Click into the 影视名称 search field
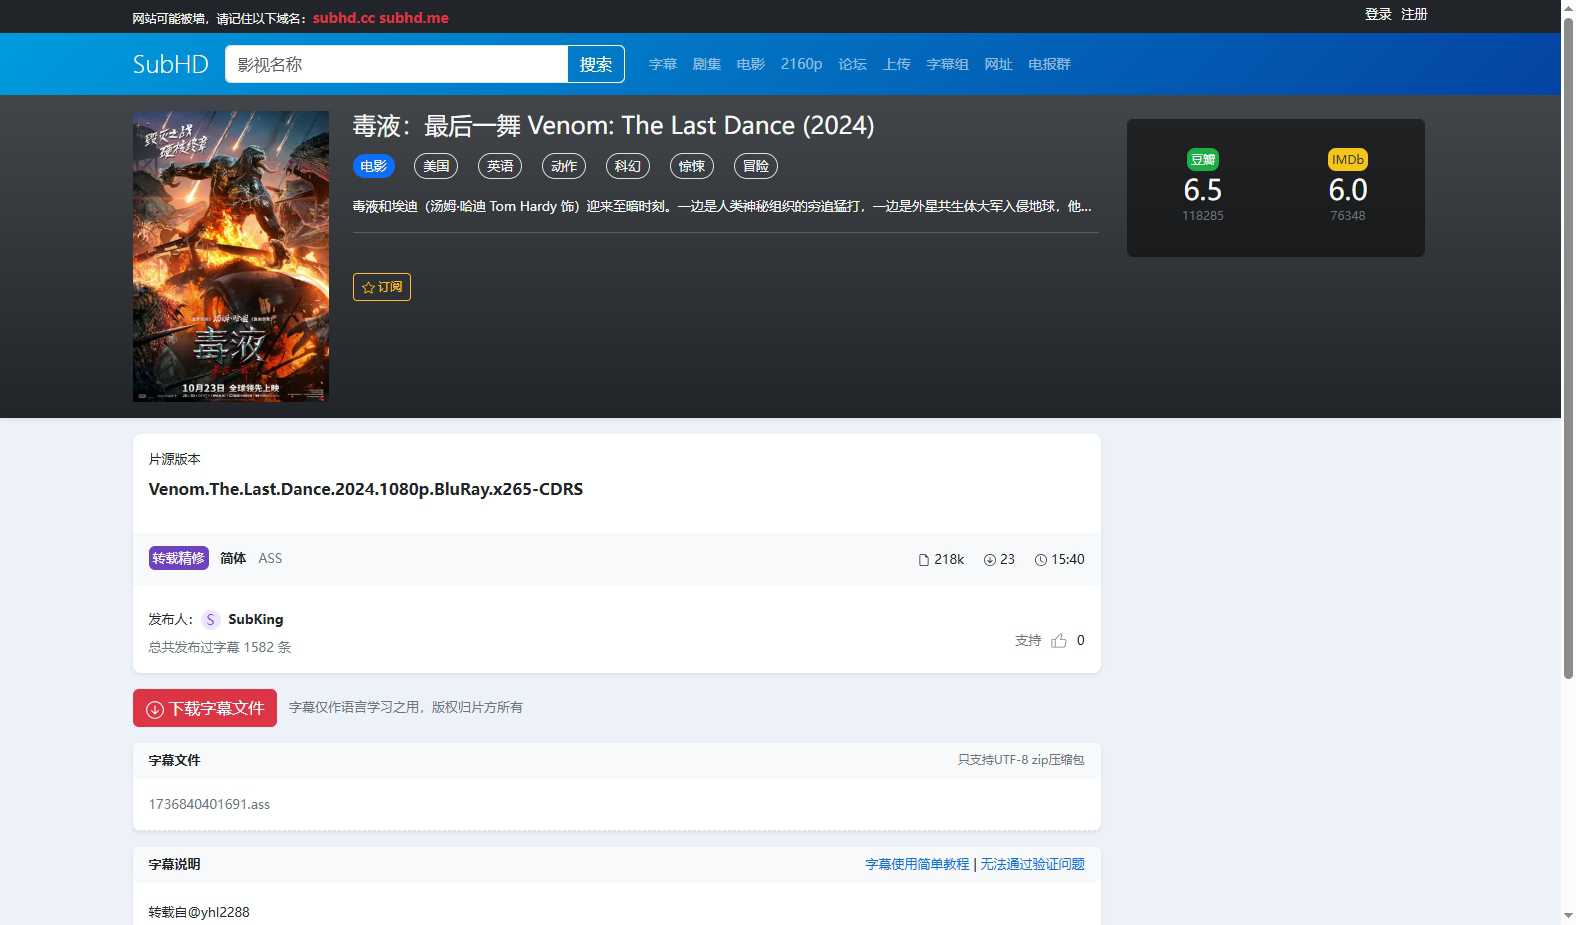1576x925 pixels. pos(396,64)
